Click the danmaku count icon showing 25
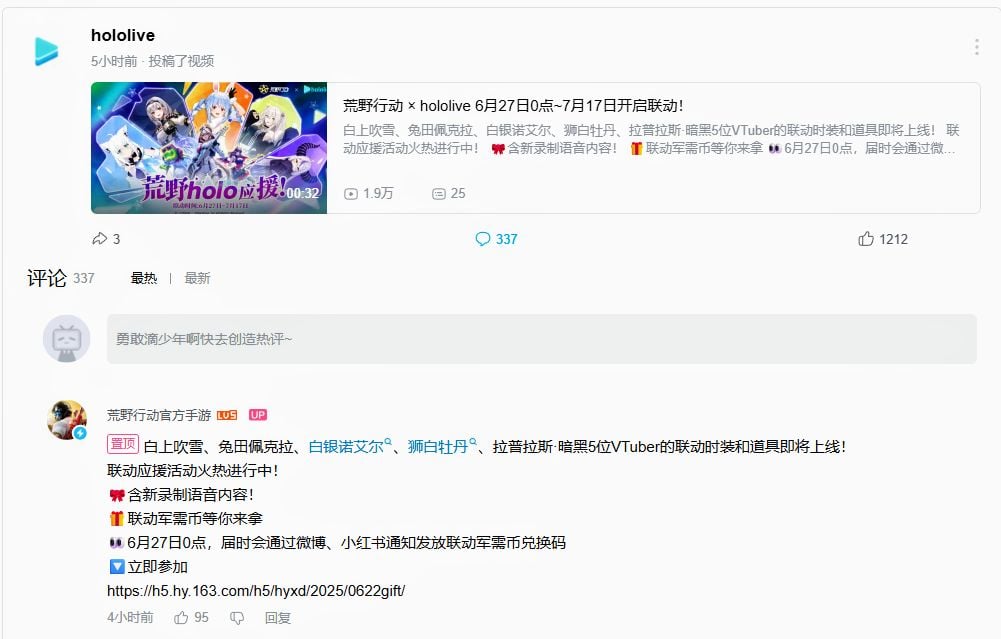Screen dimensions: 1001x639 coord(439,193)
